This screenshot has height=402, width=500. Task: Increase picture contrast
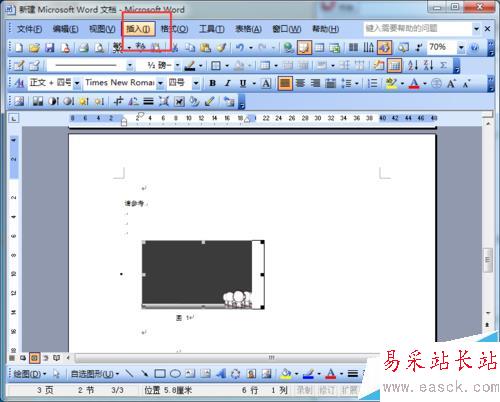[x=53, y=101]
